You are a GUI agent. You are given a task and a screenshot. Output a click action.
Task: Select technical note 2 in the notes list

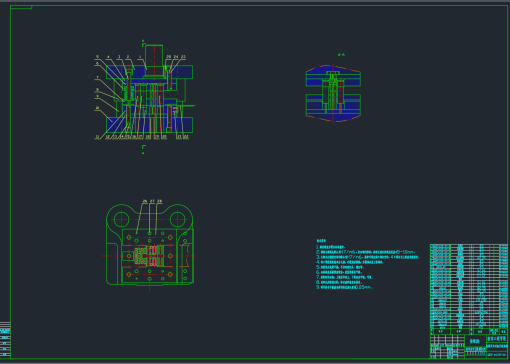click(x=366, y=252)
